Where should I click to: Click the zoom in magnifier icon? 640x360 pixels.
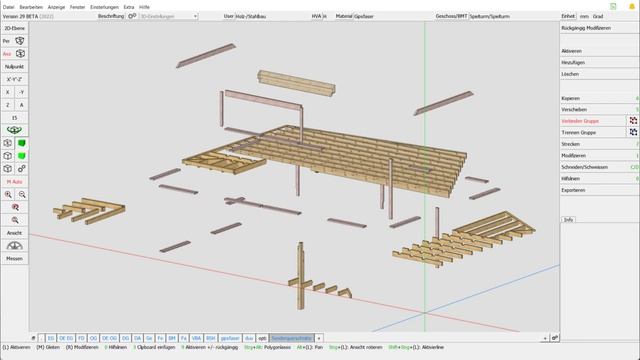[x=8, y=194]
